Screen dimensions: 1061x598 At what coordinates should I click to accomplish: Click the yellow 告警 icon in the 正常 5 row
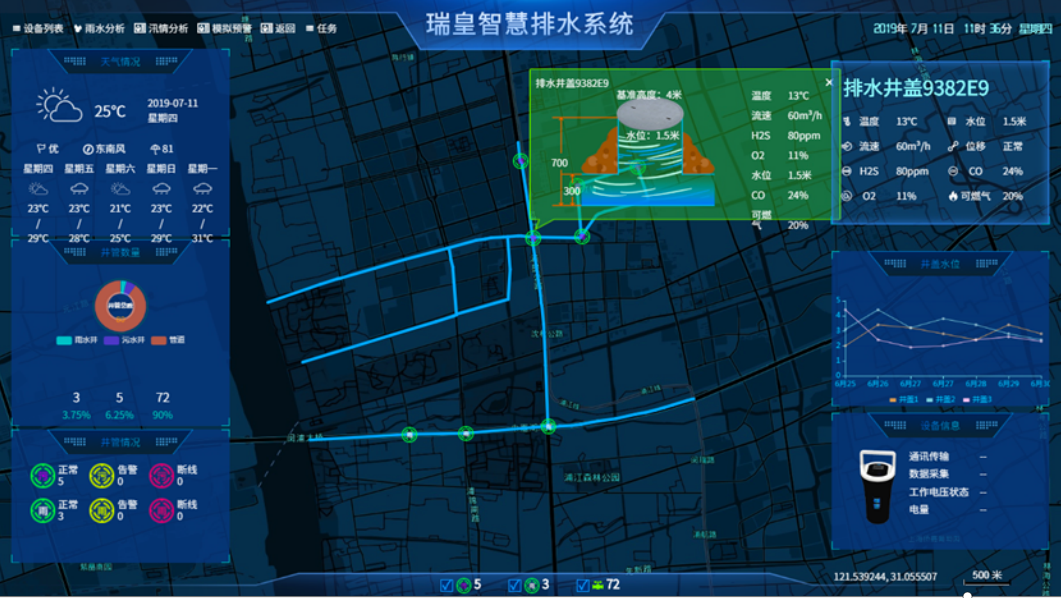101,476
